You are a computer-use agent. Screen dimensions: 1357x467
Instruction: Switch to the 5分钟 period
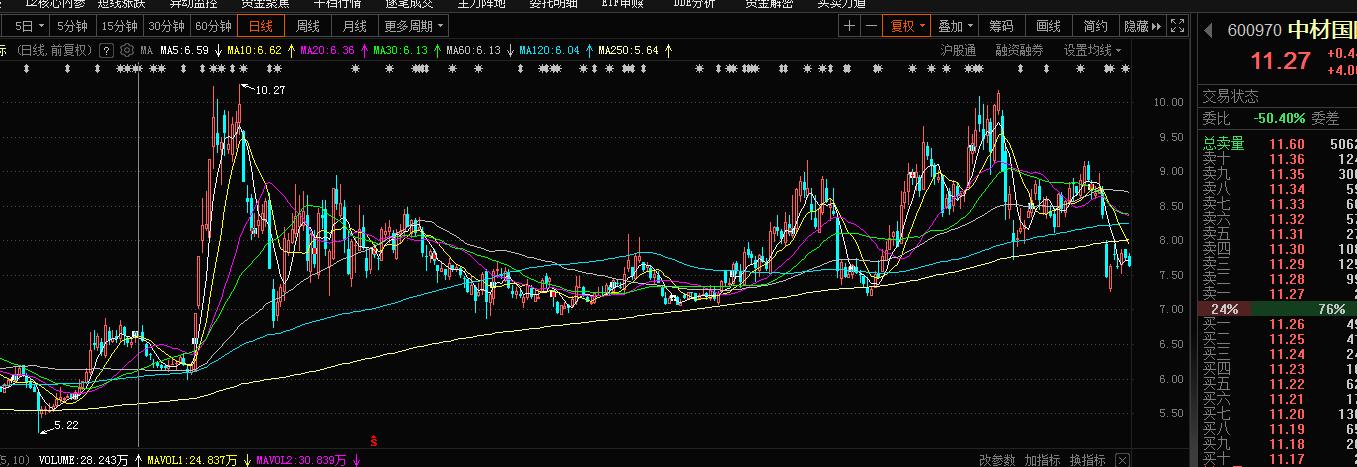75,26
